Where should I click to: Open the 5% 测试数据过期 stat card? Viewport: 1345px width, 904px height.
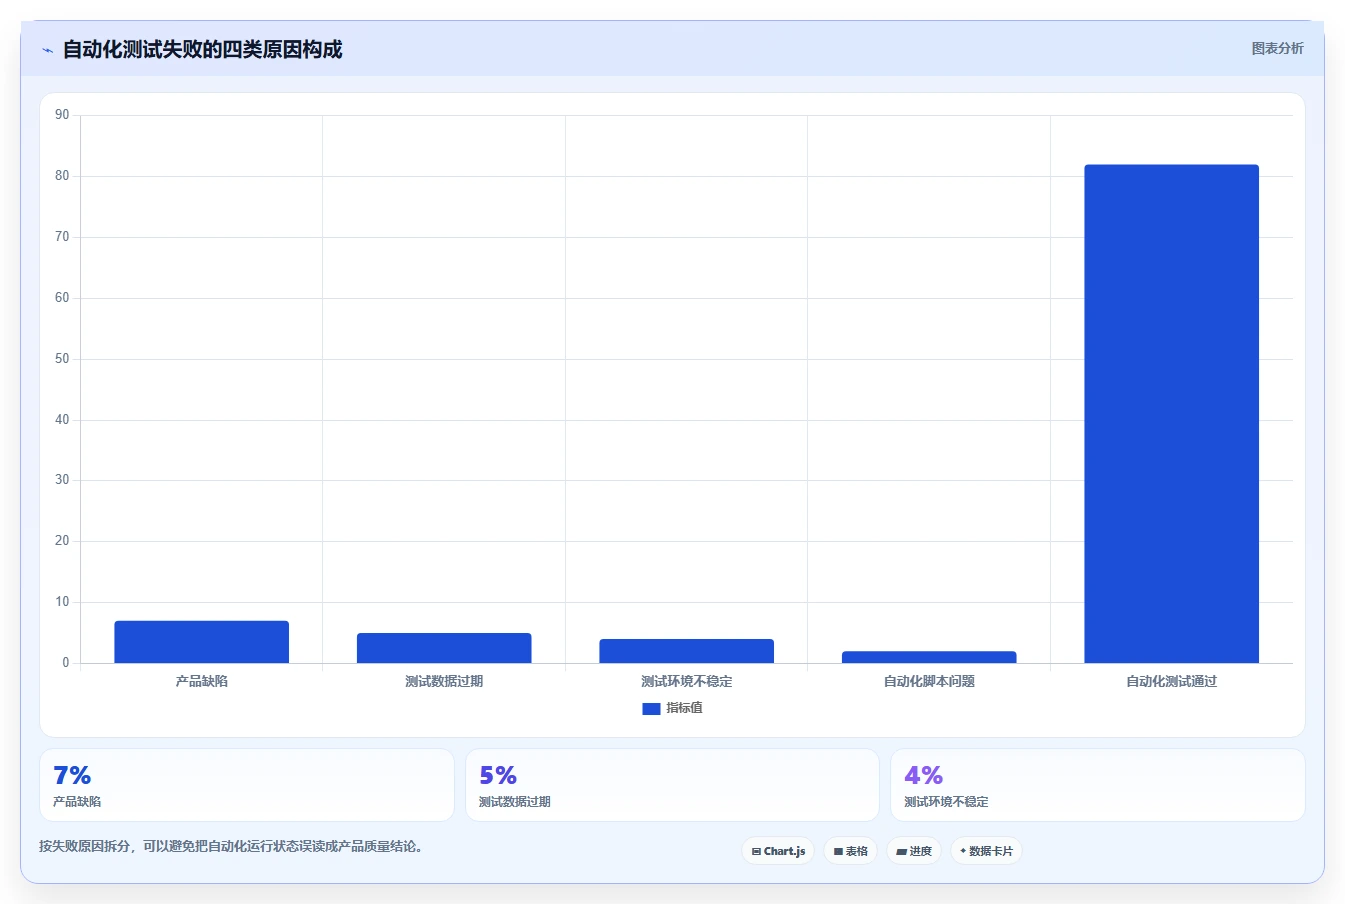click(672, 785)
